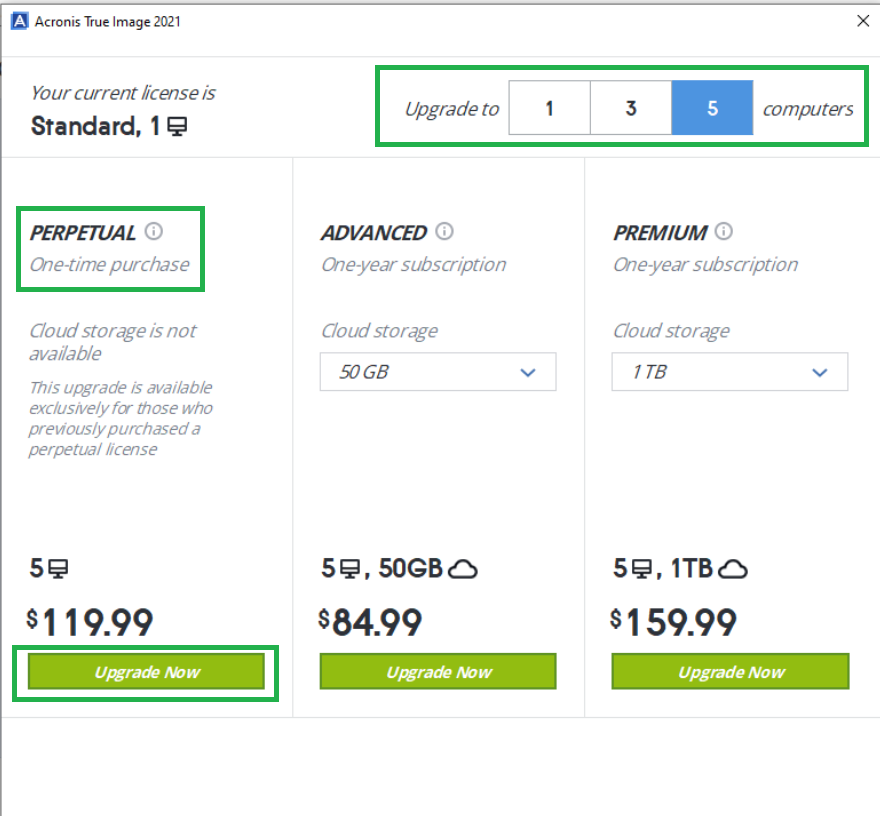This screenshot has height=816, width=880.
Task: Open the 50 GB cloud storage dropdown
Action: 437,371
